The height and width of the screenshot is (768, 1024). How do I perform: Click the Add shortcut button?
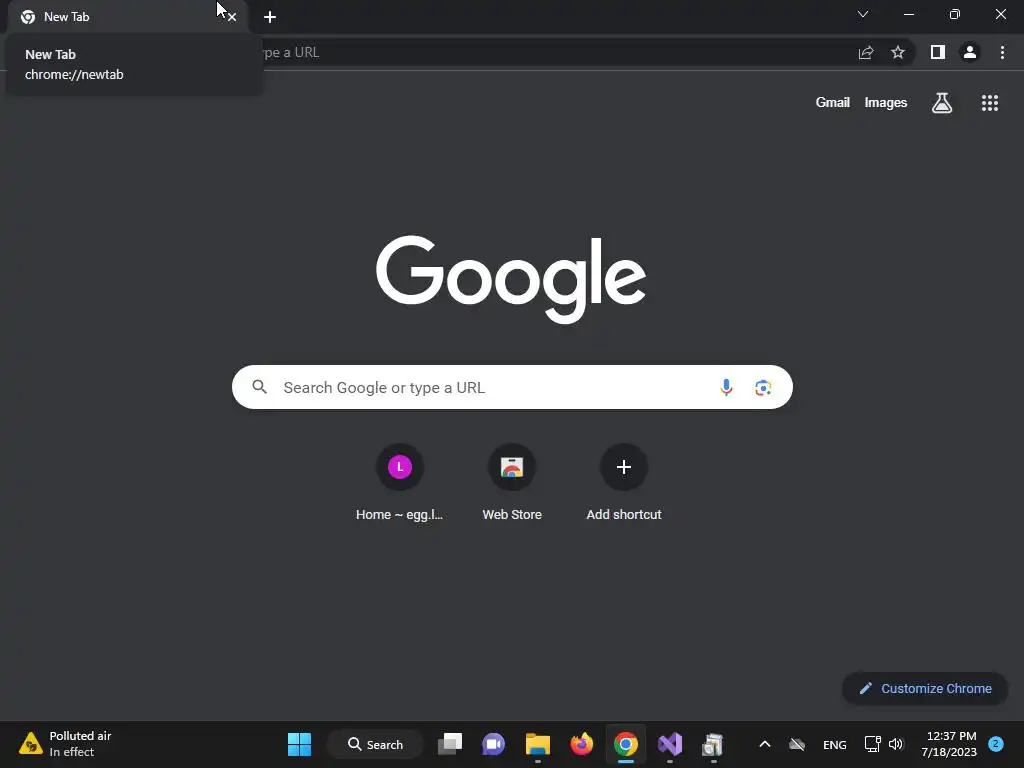[x=624, y=483]
